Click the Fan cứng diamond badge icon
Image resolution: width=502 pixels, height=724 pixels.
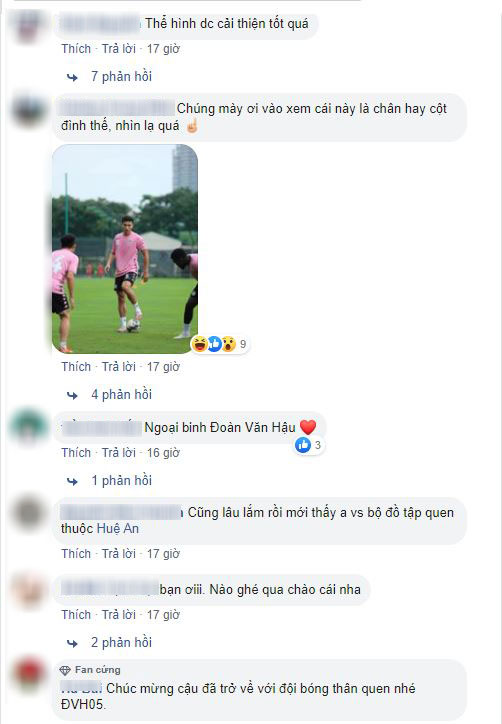coord(65,670)
